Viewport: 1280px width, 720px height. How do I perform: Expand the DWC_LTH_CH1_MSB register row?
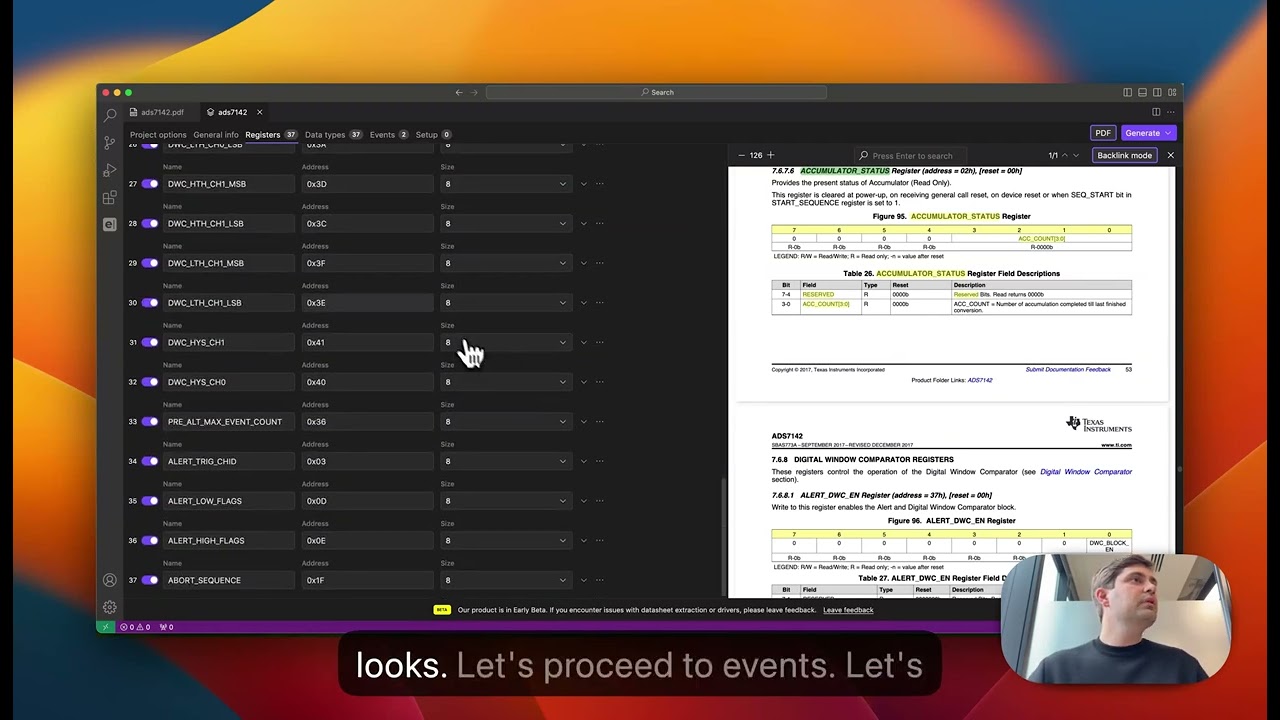click(x=584, y=263)
